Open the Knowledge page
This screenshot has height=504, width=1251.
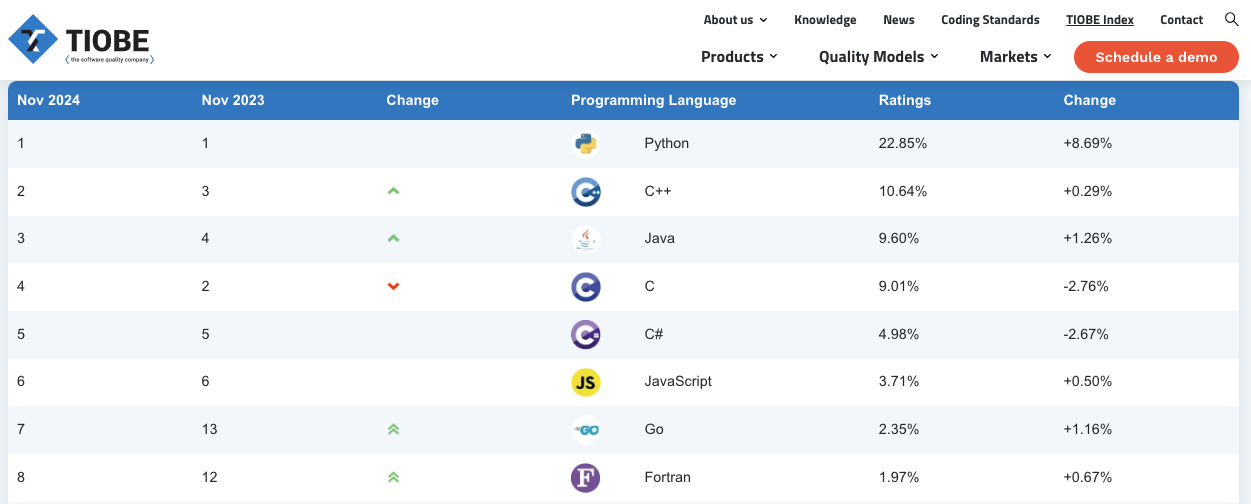point(825,20)
